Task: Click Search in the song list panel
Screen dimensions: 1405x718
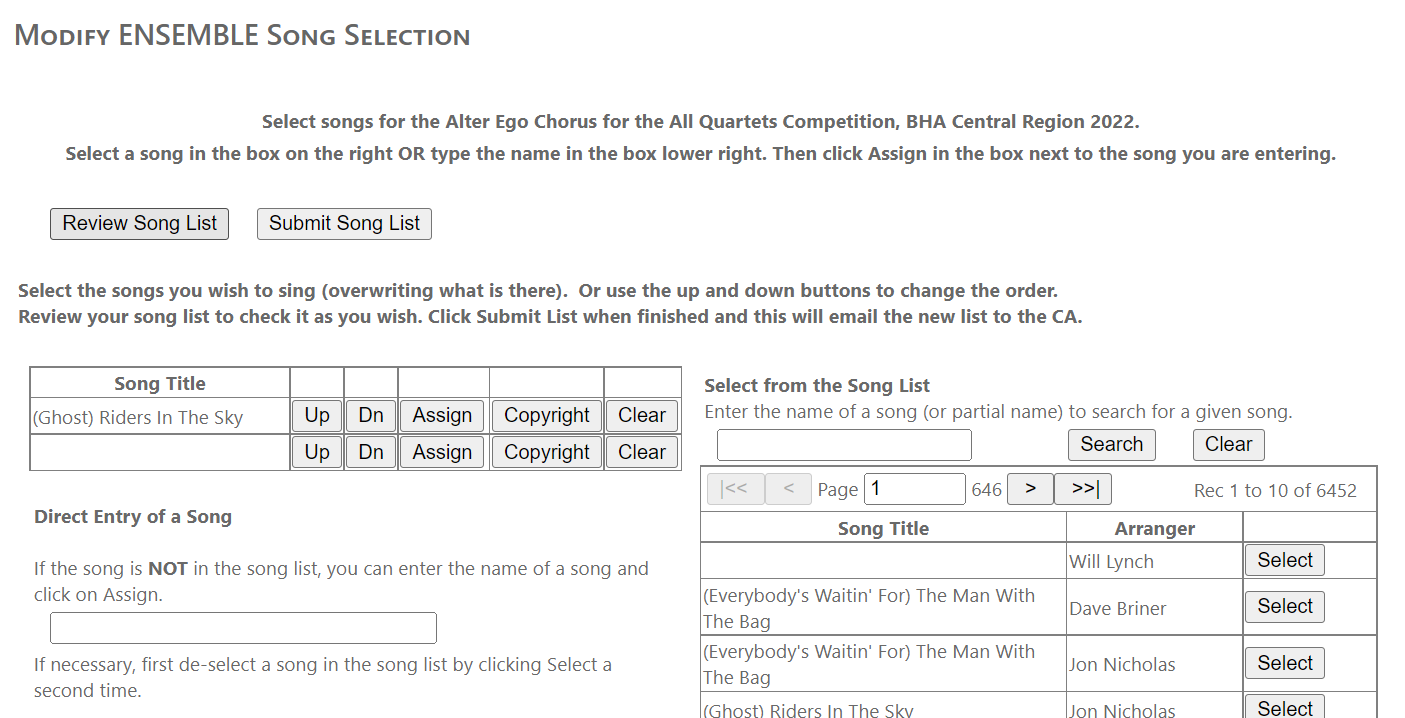Action: click(1111, 445)
